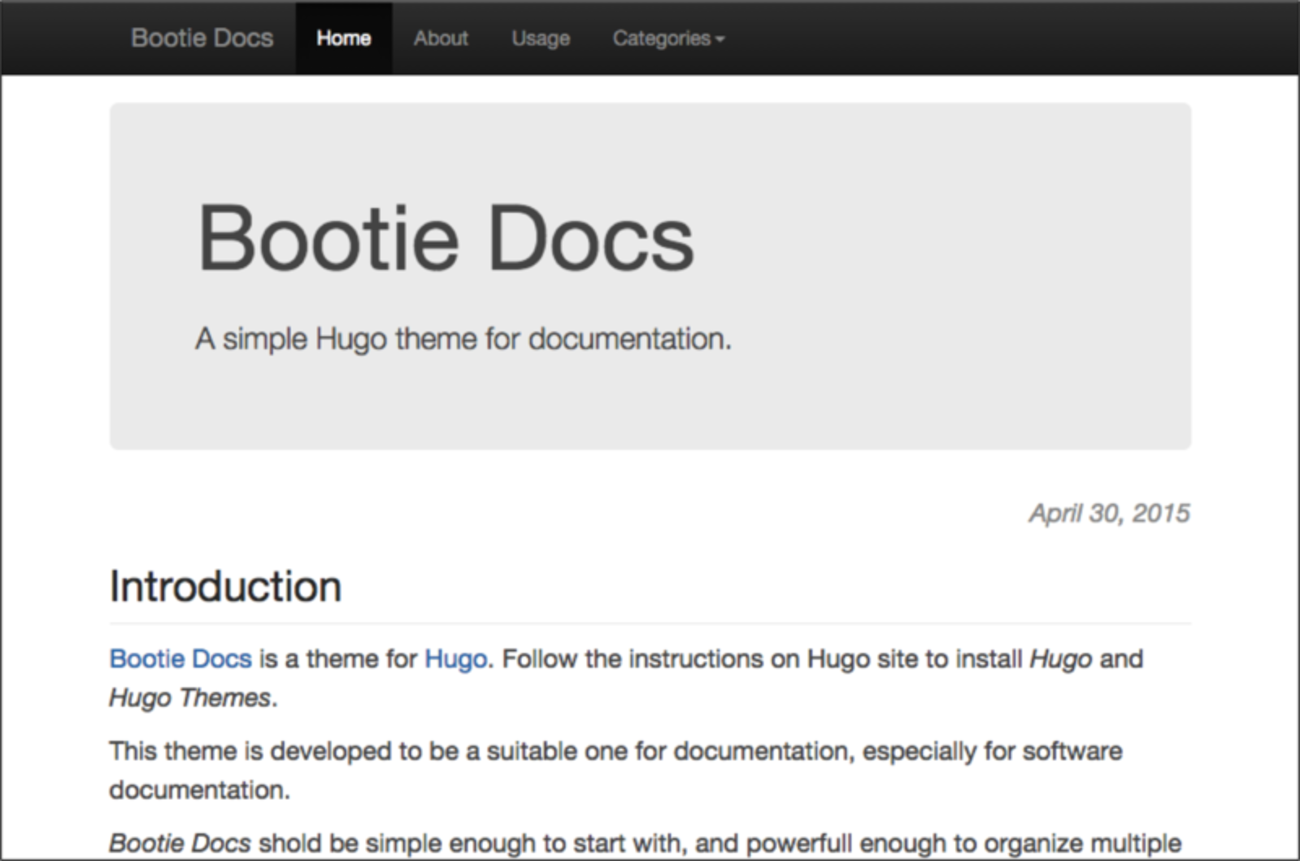1300x861 pixels.
Task: Click the word 'documentation.' ending second paragraph
Action: point(199,790)
